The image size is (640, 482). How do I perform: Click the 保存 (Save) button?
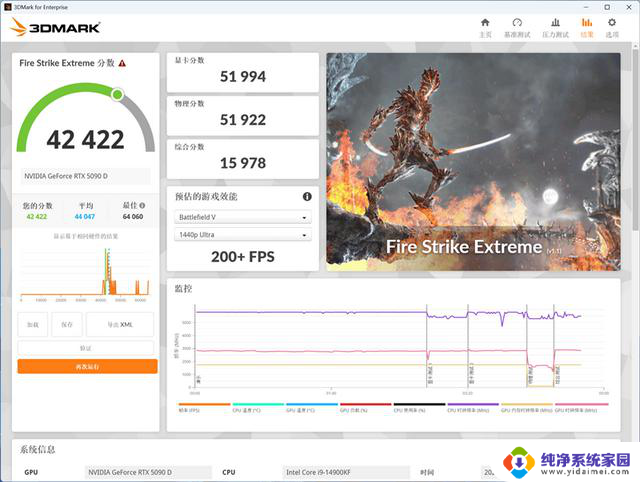pos(67,324)
